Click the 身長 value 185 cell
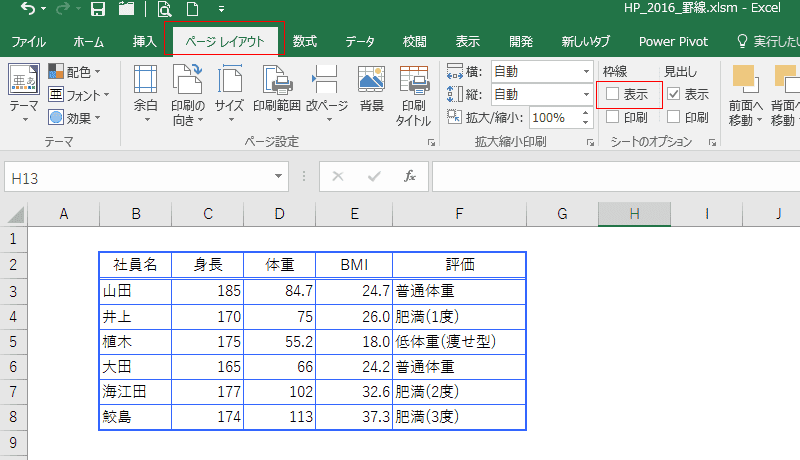800x460 pixels. pos(208,291)
